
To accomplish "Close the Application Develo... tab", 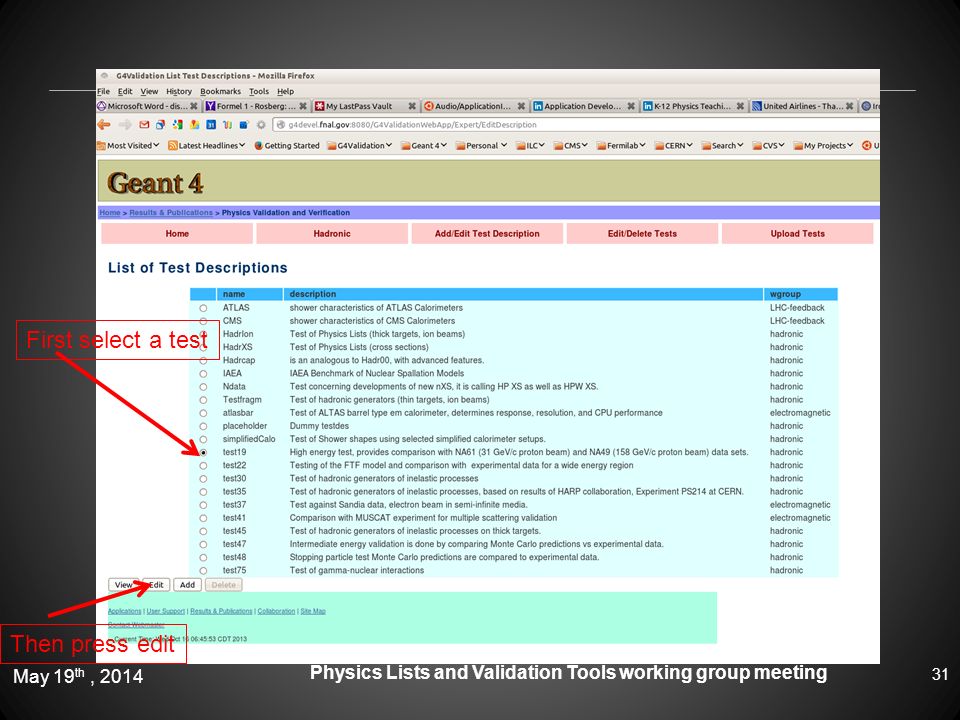I will coord(631,106).
